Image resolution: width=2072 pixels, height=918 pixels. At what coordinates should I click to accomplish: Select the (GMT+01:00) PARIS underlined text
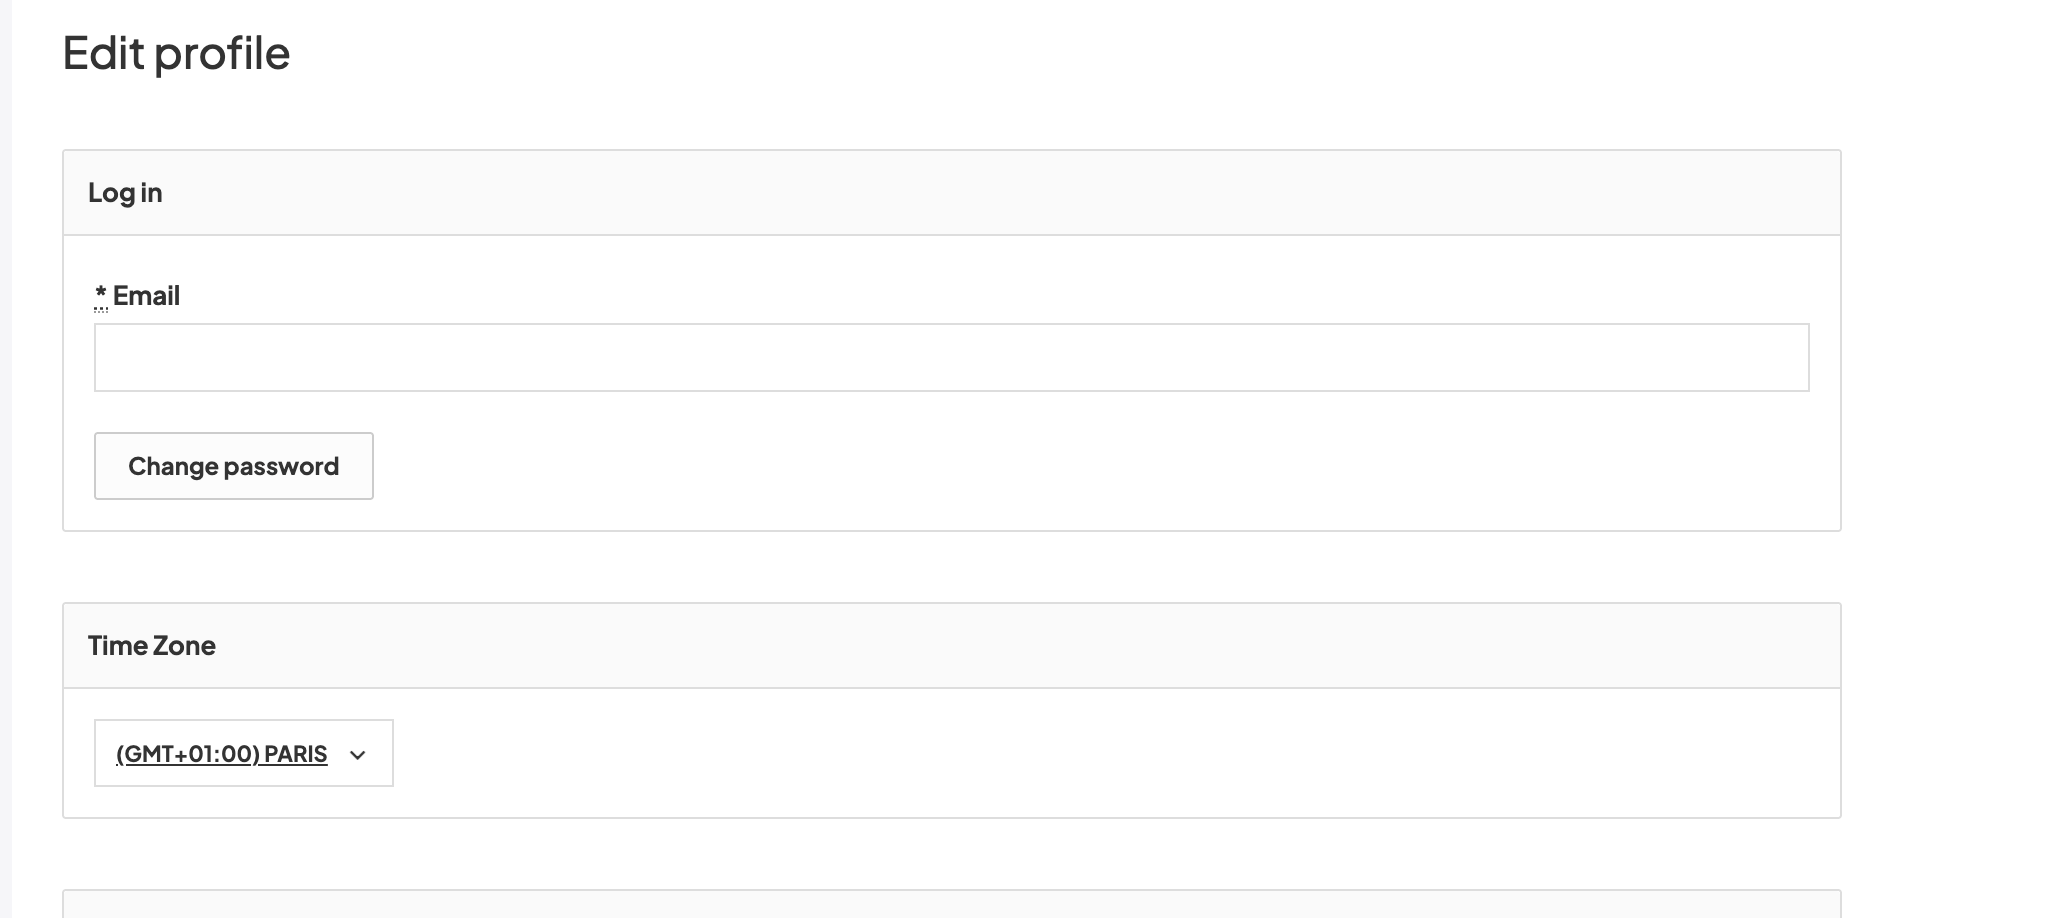[x=222, y=754]
